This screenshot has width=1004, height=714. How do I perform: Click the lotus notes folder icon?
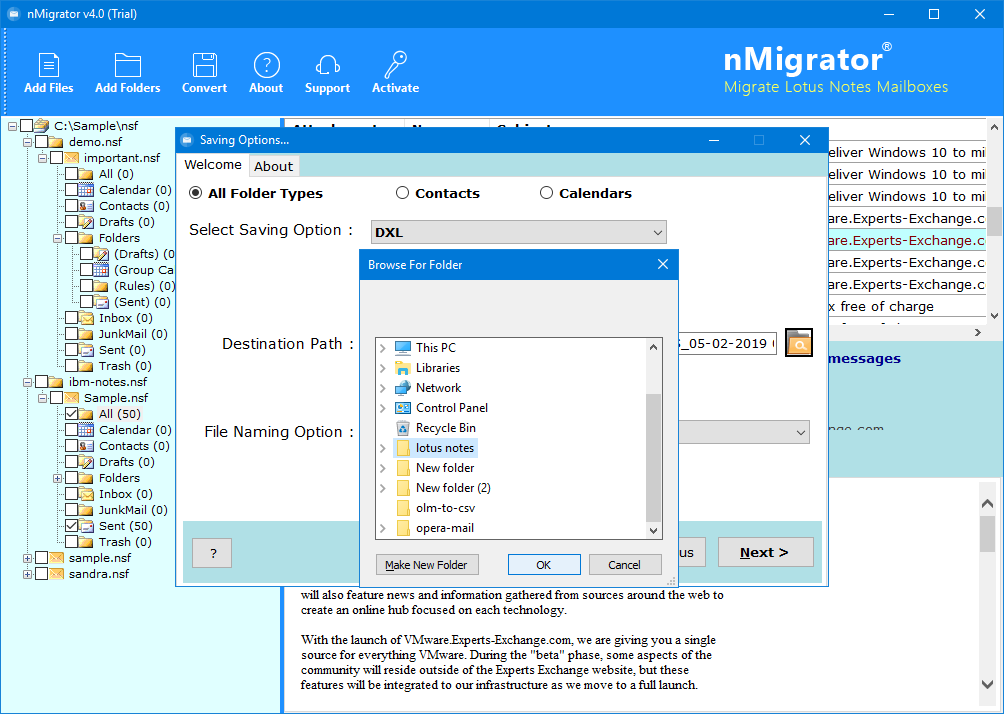point(403,448)
